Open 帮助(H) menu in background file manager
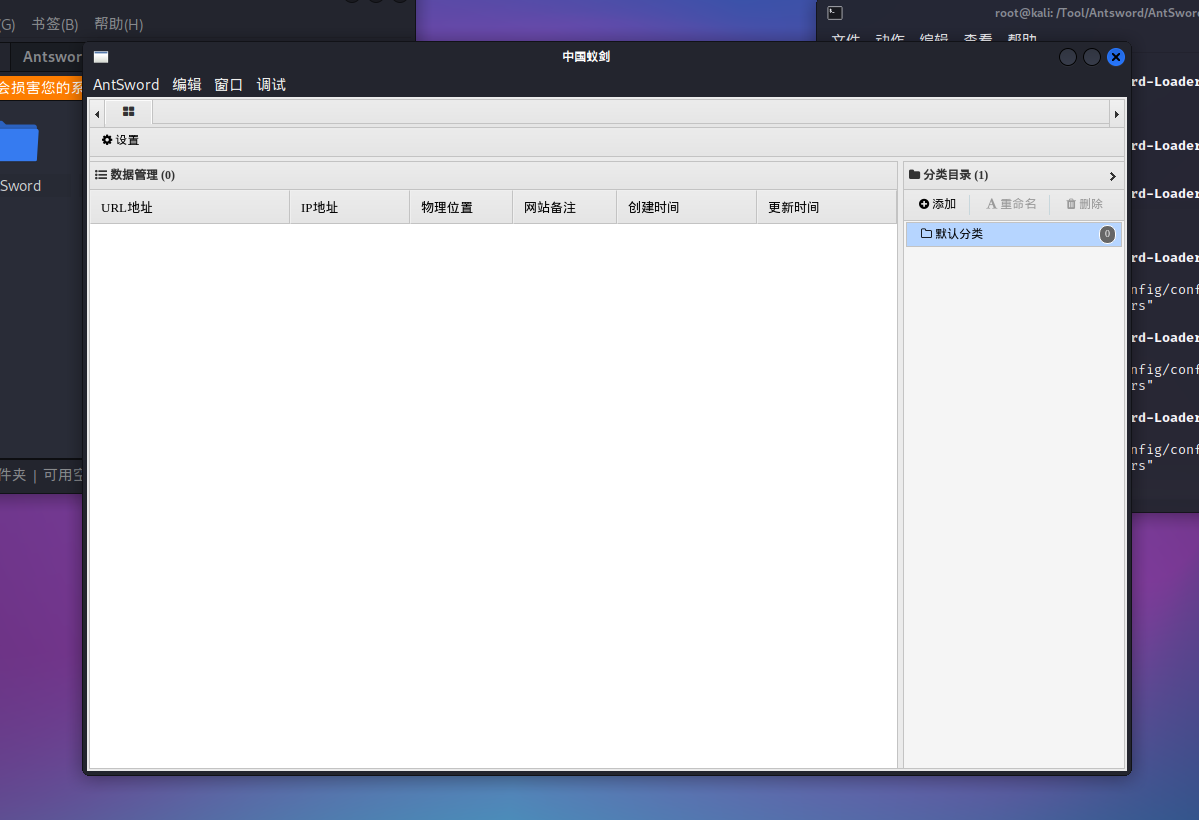 119,24
